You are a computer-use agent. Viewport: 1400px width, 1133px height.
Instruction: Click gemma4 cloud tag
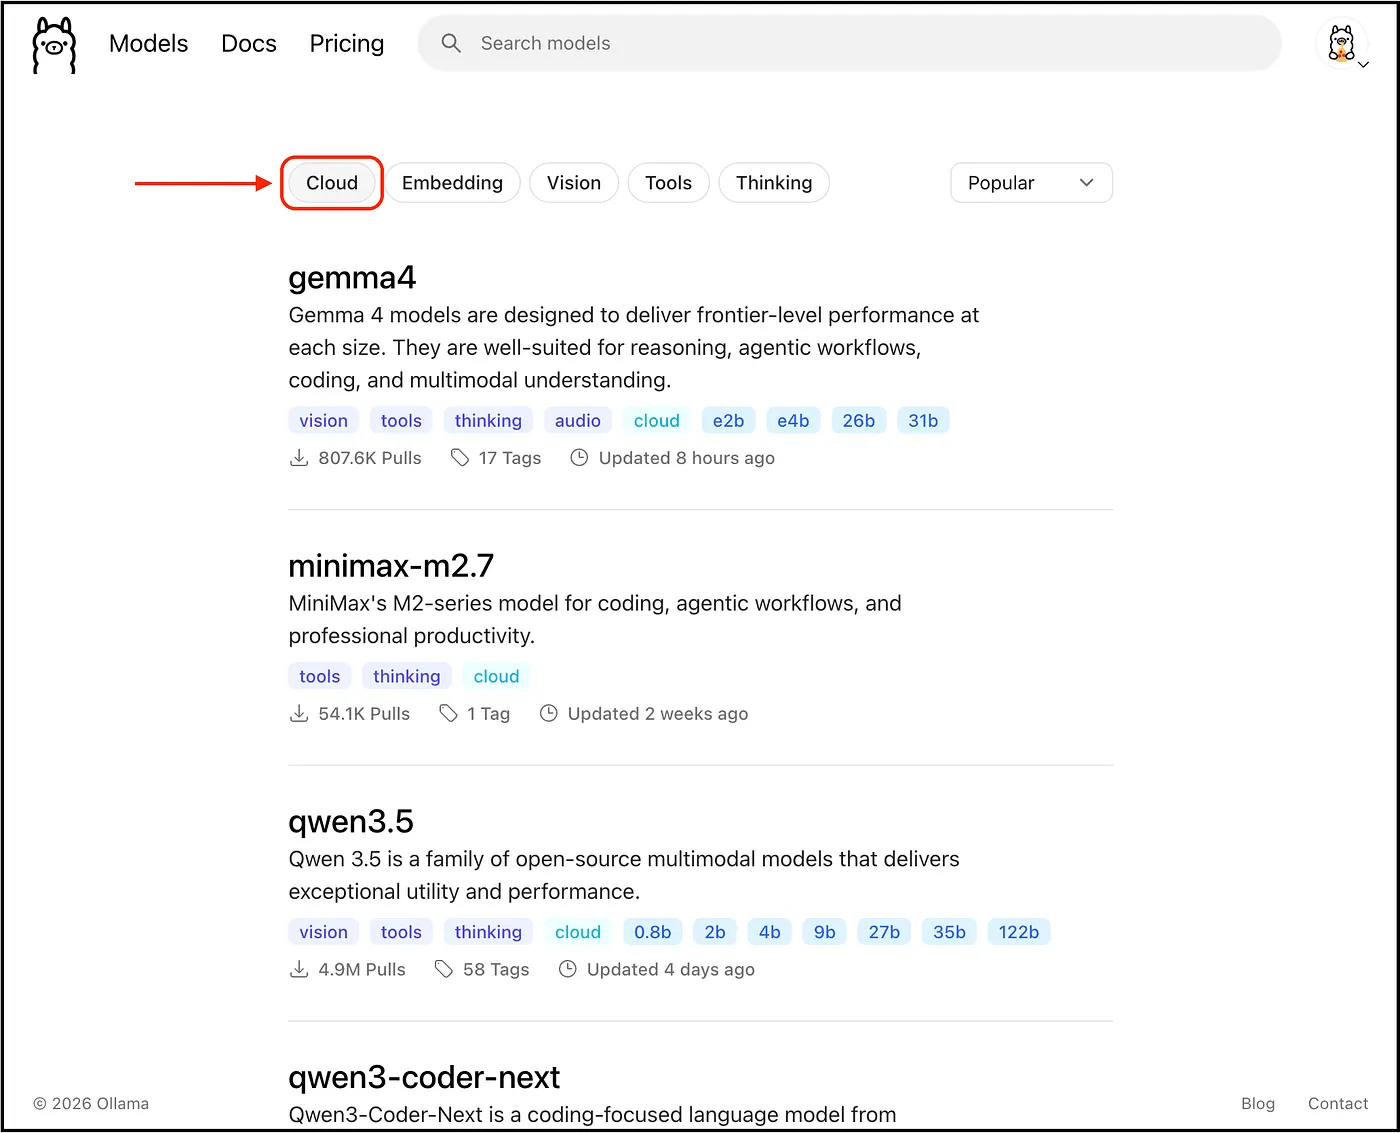click(x=656, y=421)
